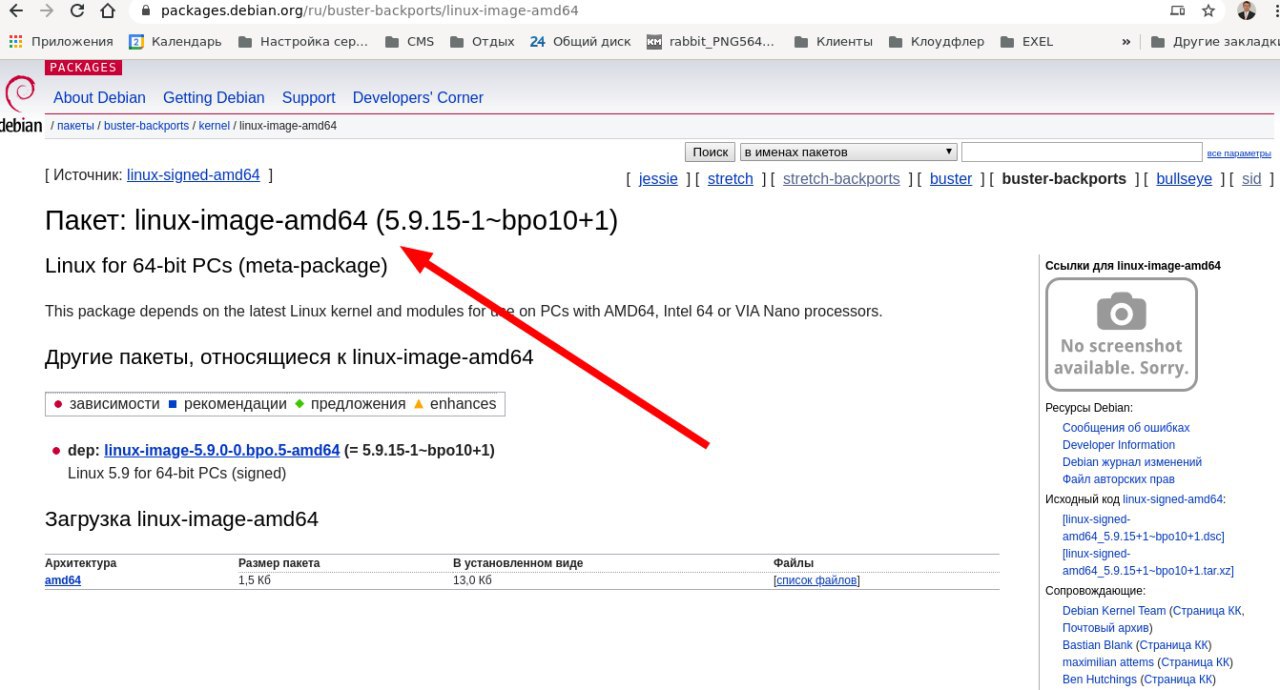This screenshot has height=690, width=1280.
Task: Open the CMS bookmark folder
Action: pos(410,41)
